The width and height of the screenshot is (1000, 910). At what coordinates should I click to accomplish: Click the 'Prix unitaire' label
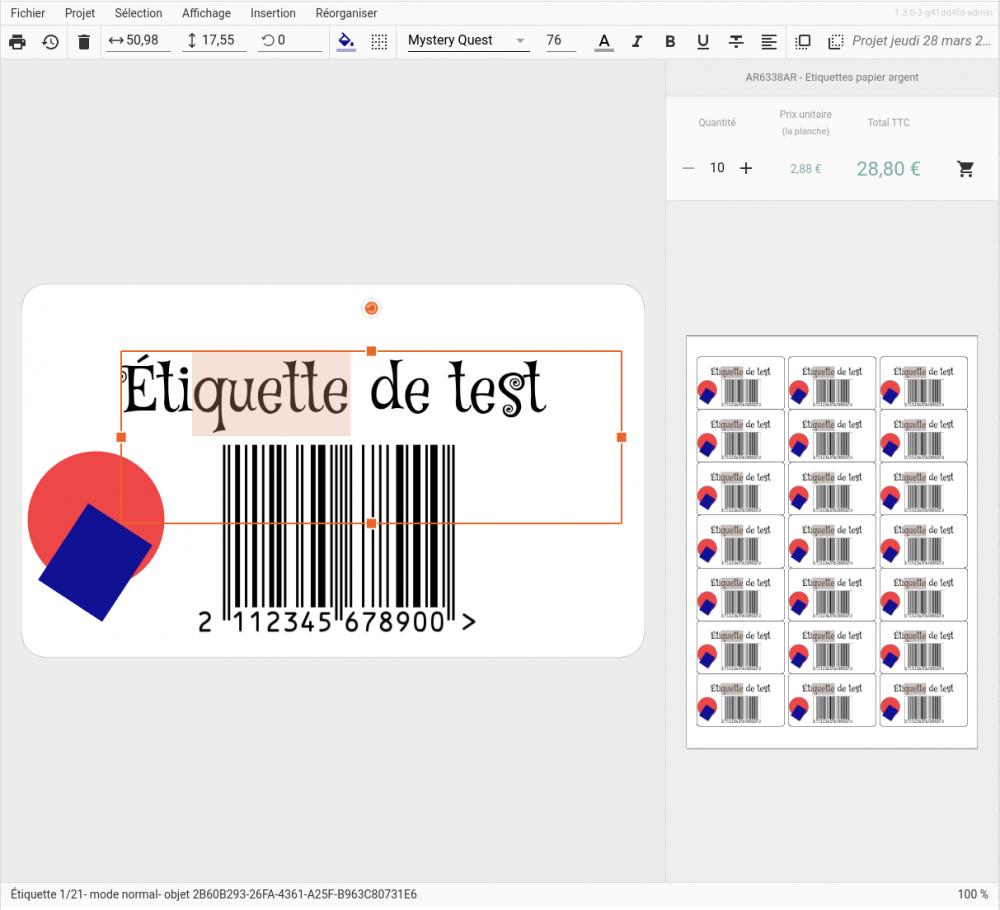(805, 114)
